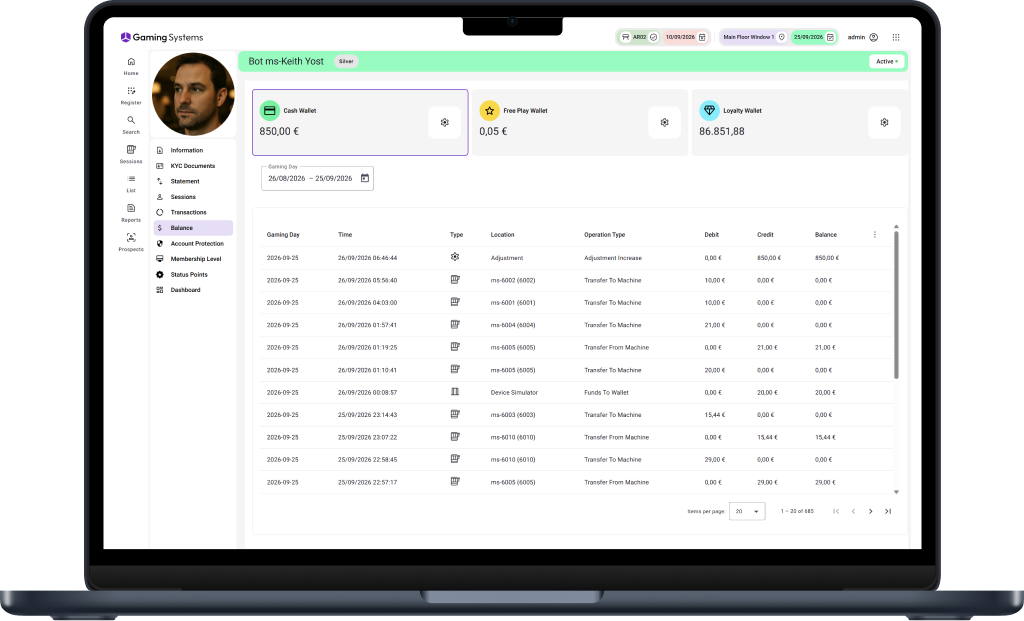Click the ms-6003 (6003) location cell
The image size is (1024, 621).
513,415
